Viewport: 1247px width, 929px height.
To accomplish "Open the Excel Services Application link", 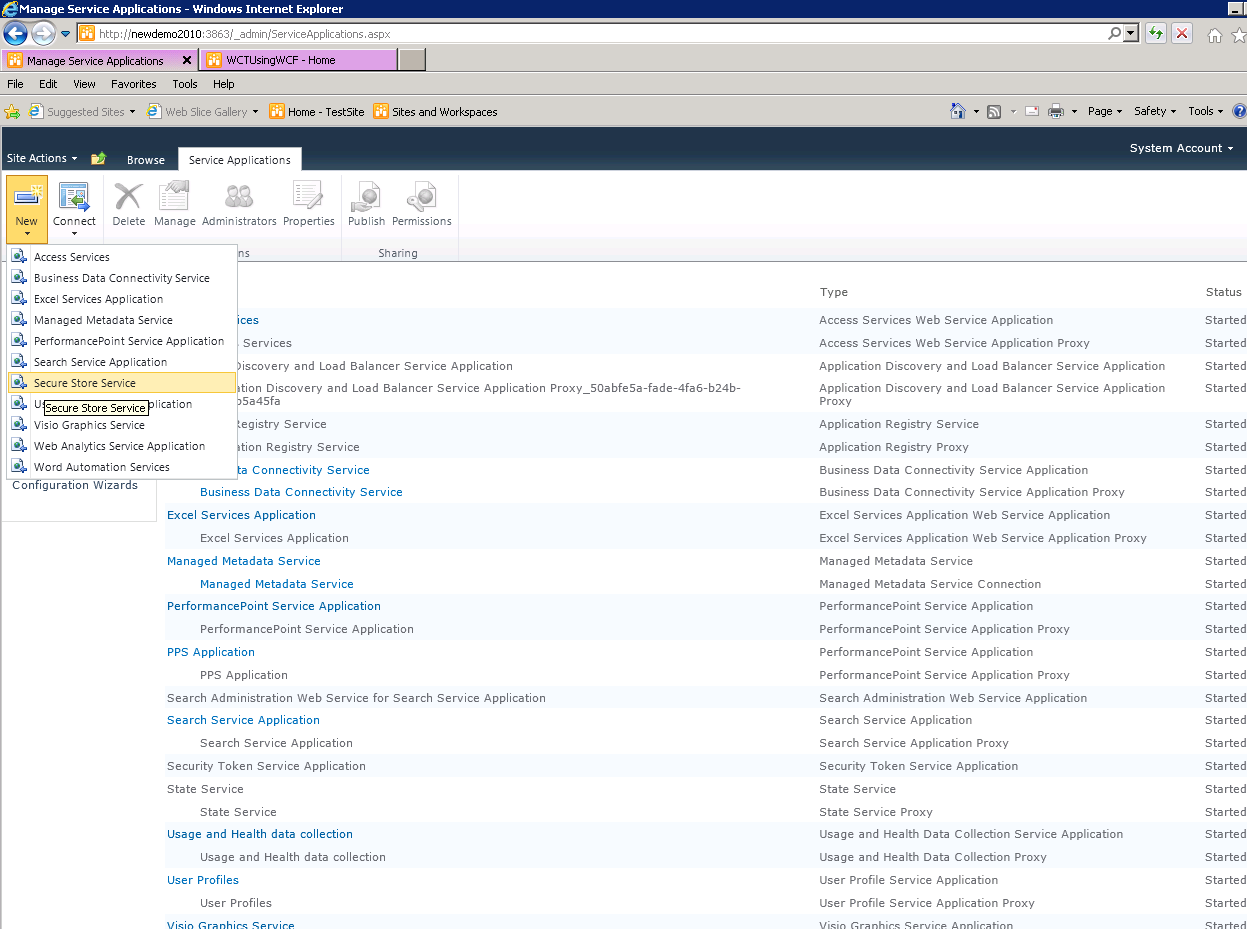I will click(241, 515).
